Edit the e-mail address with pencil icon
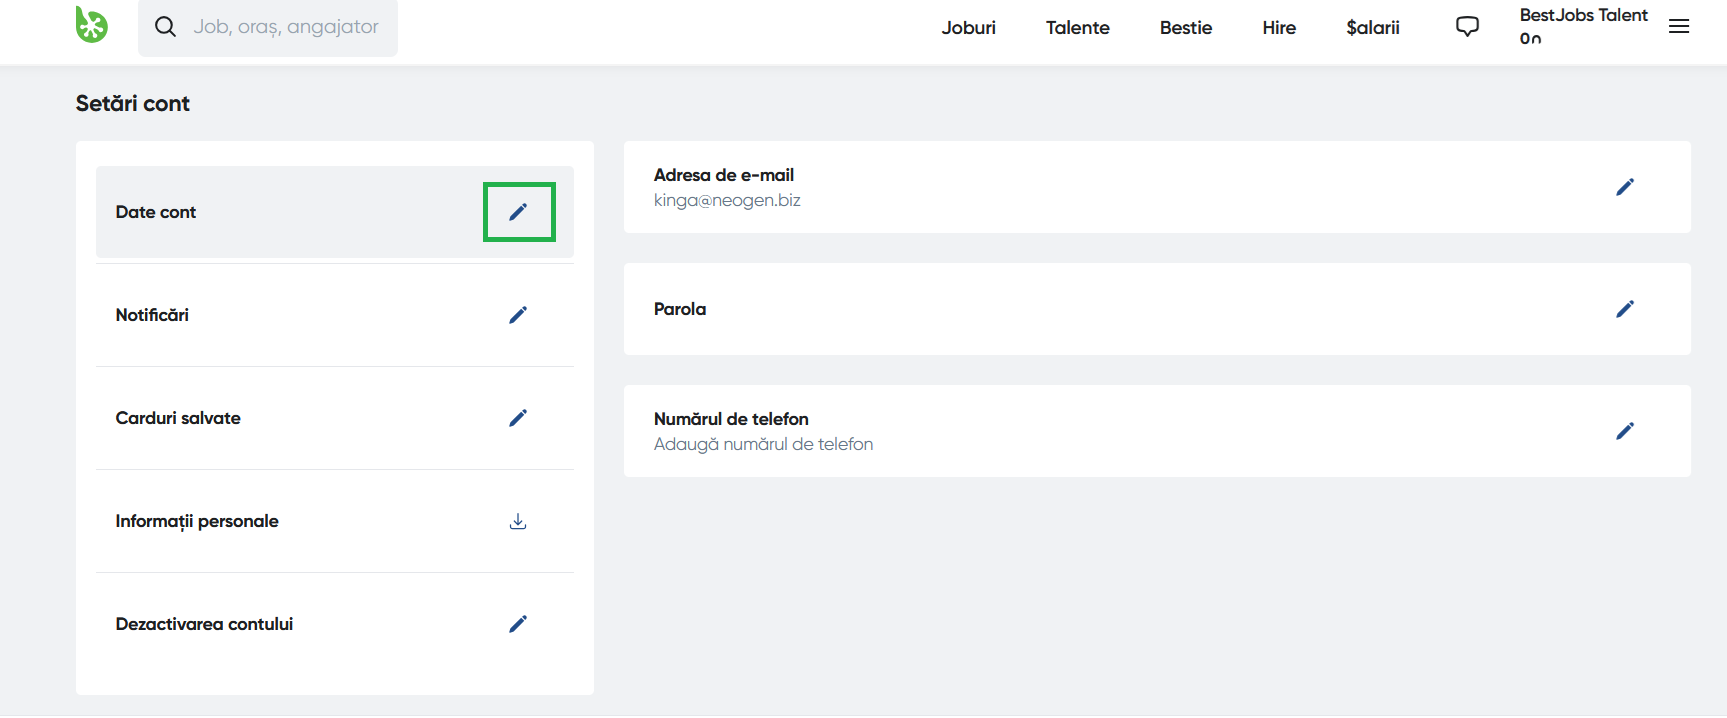Viewport: 1727px width, 718px height. [x=1625, y=187]
